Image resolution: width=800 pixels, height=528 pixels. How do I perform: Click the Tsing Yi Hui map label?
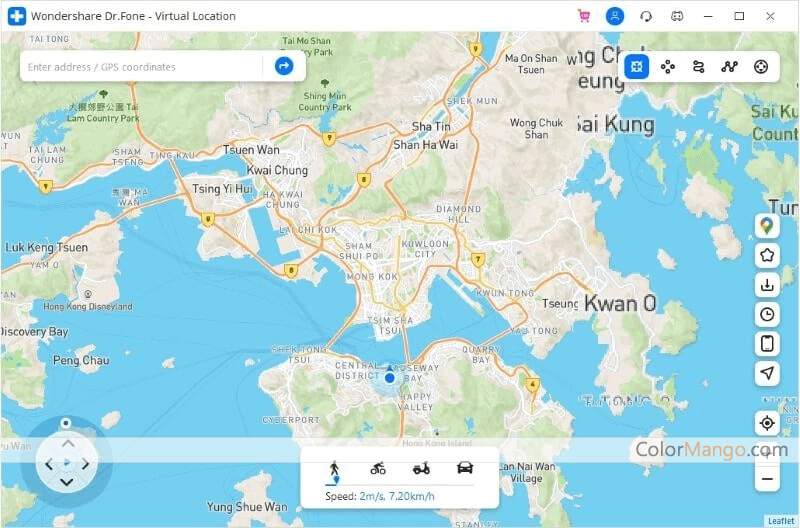coord(222,189)
